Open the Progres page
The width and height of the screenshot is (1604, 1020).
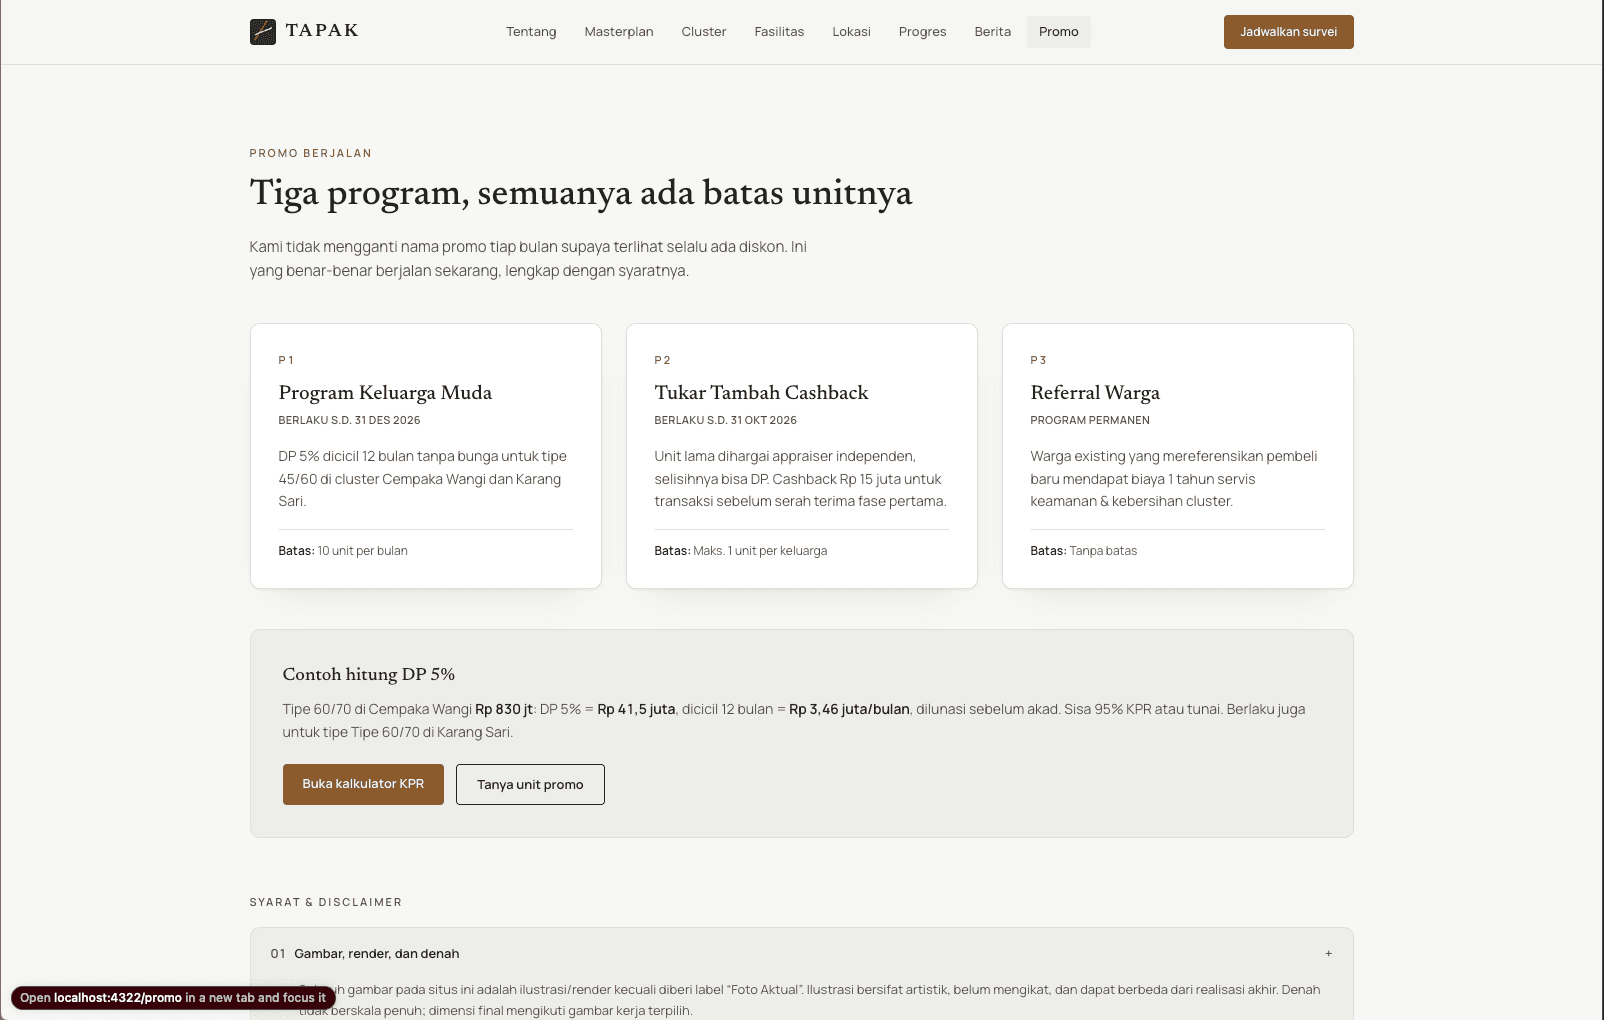(x=922, y=32)
